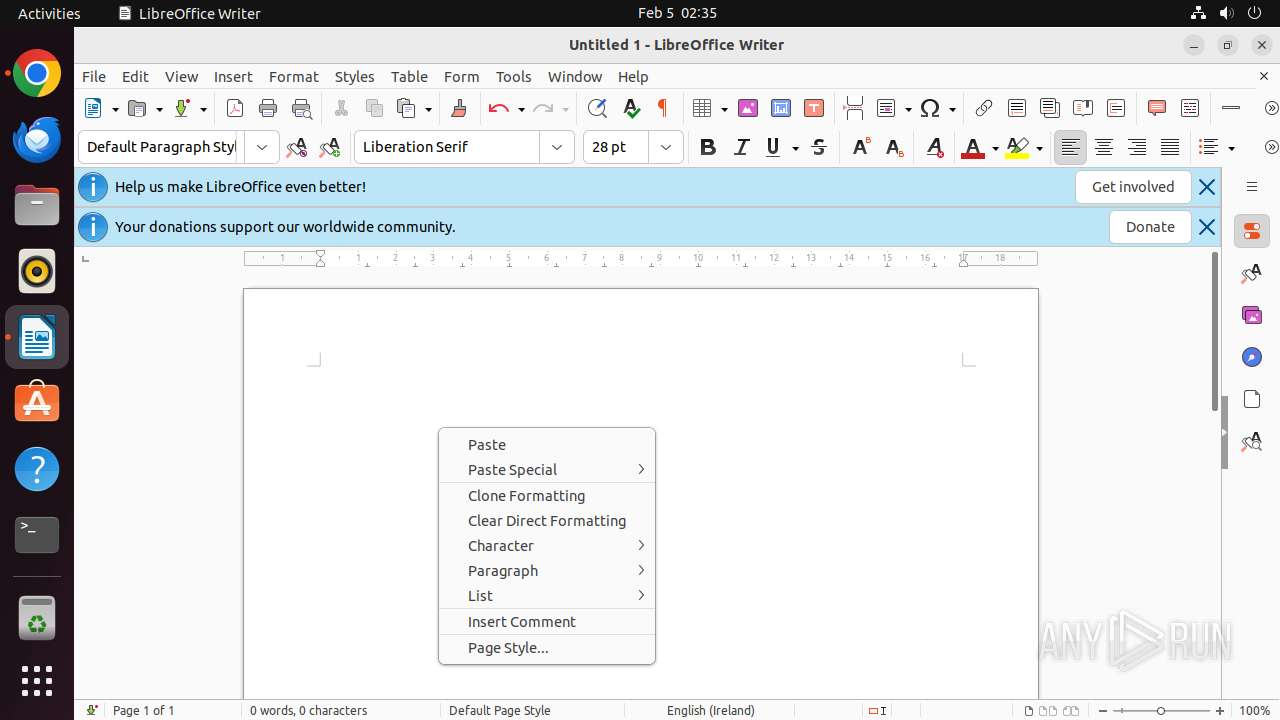Open the Tools menu
1280x720 pixels.
pyautogui.click(x=513, y=76)
